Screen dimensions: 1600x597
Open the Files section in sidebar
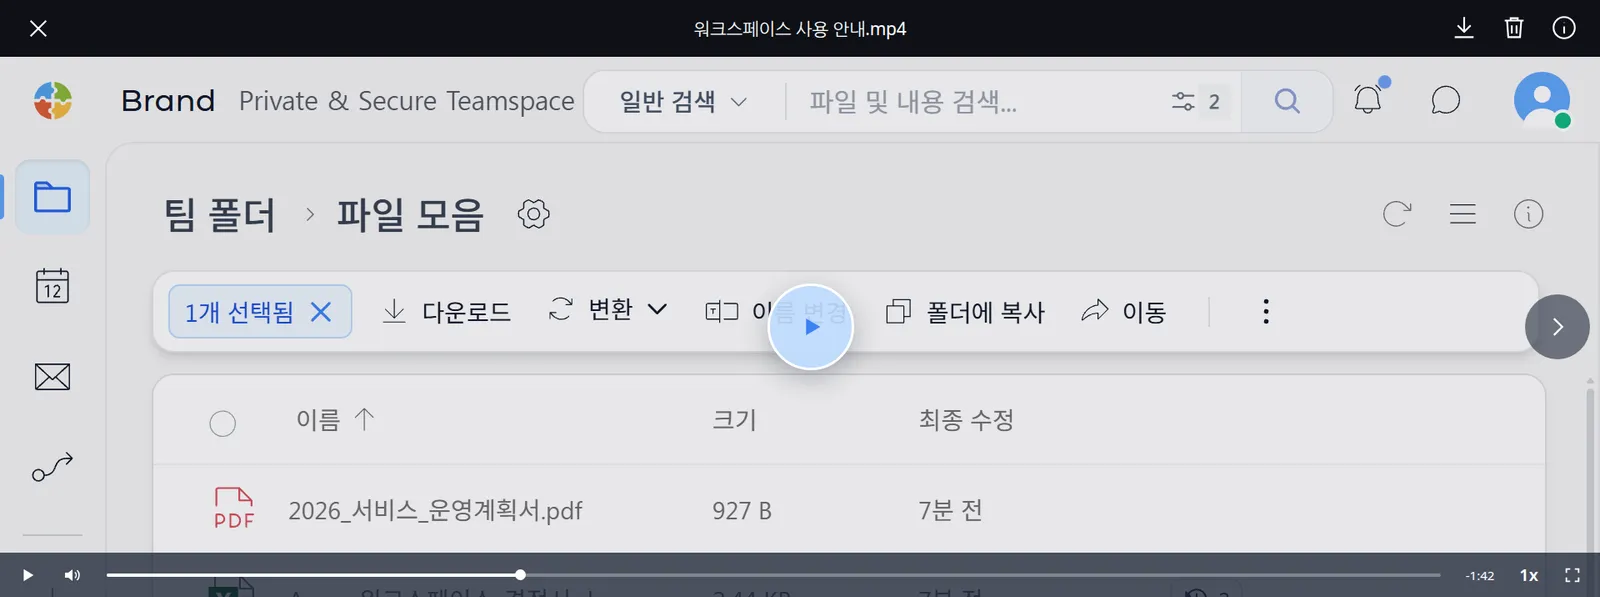point(52,197)
